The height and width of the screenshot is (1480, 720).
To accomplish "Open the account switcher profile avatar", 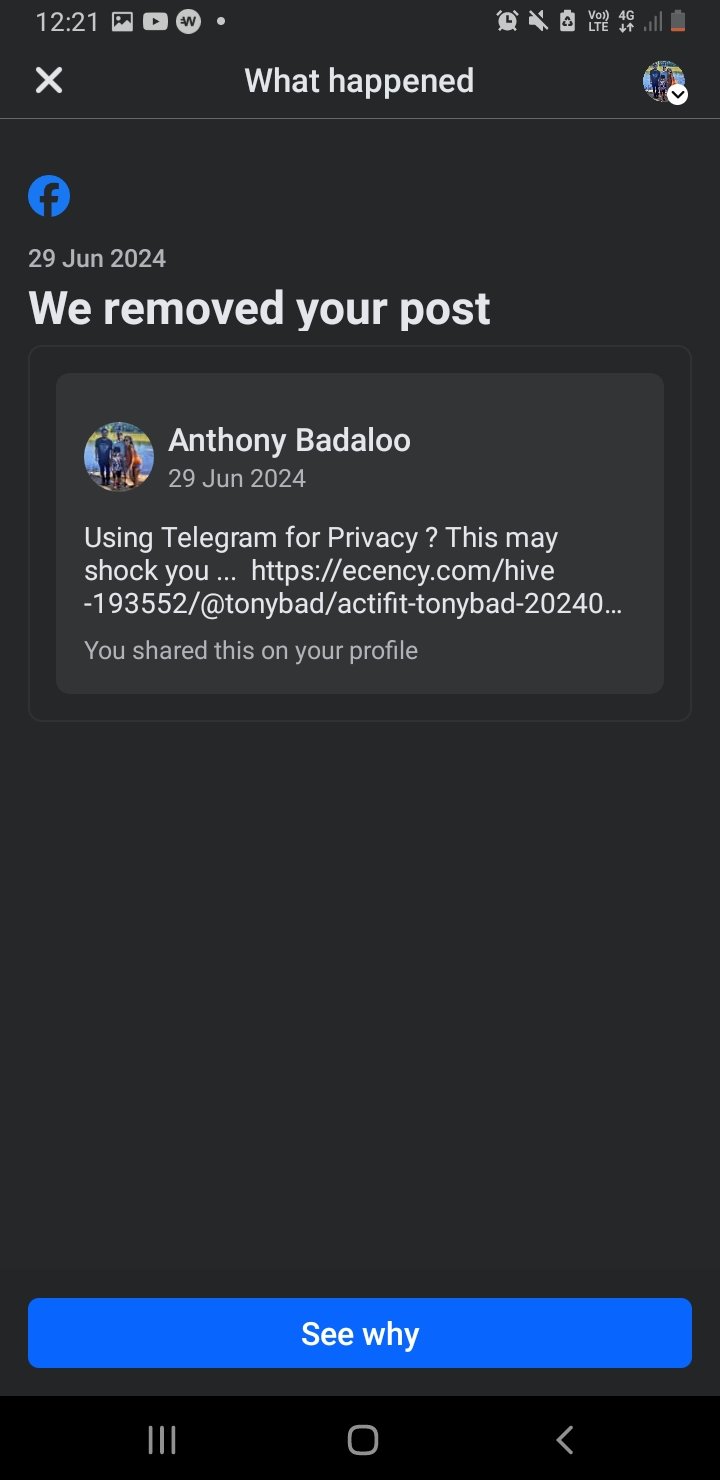I will coord(664,82).
